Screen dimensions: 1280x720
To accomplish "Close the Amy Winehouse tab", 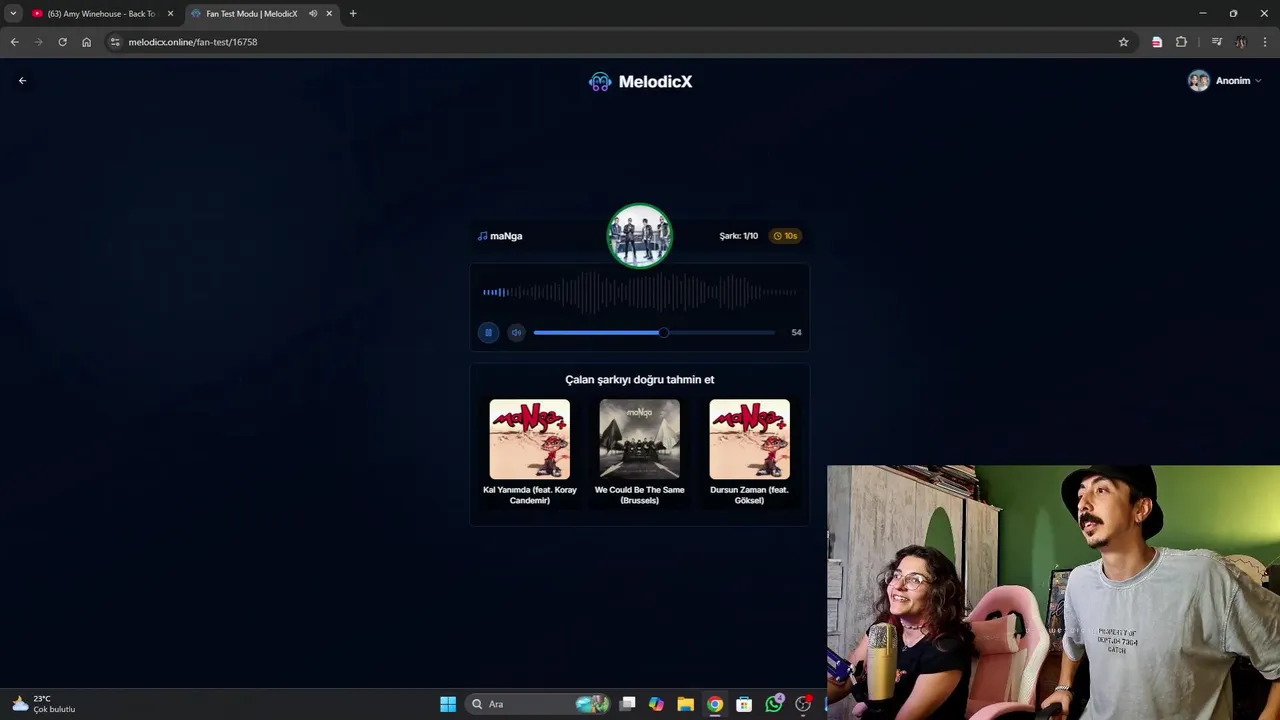I will 170,14.
